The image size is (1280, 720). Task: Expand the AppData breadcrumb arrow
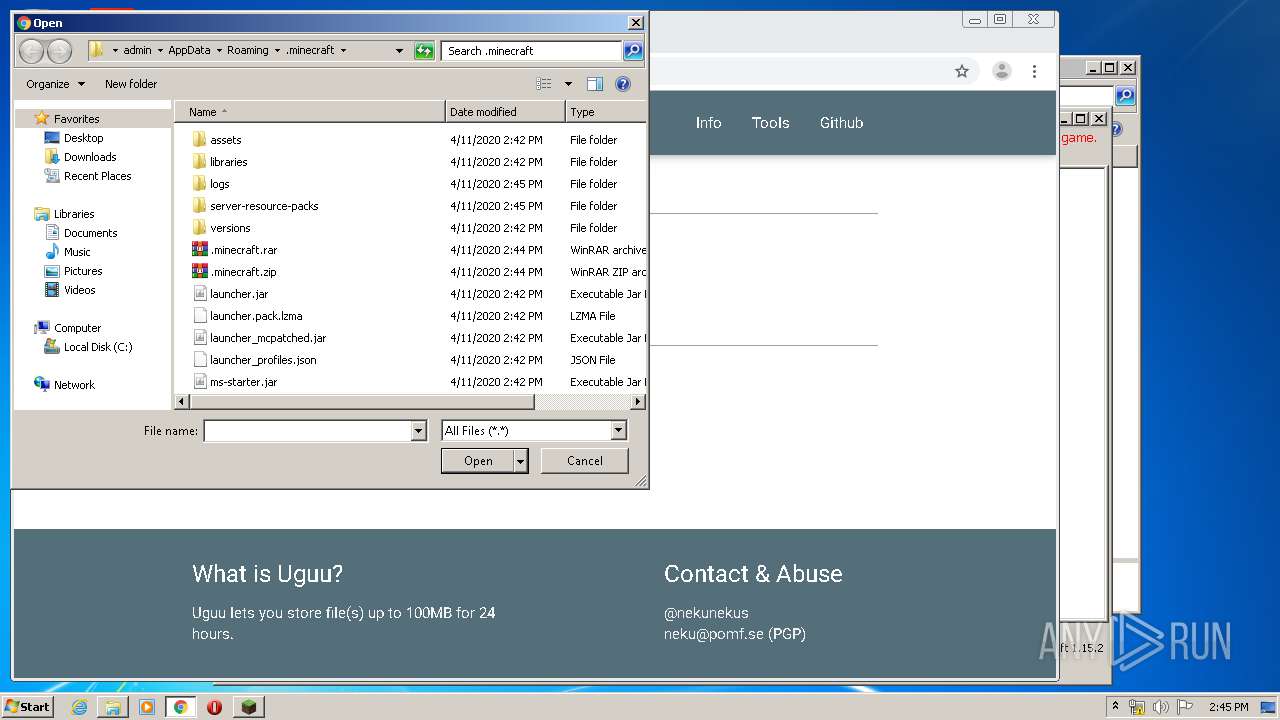click(218, 50)
